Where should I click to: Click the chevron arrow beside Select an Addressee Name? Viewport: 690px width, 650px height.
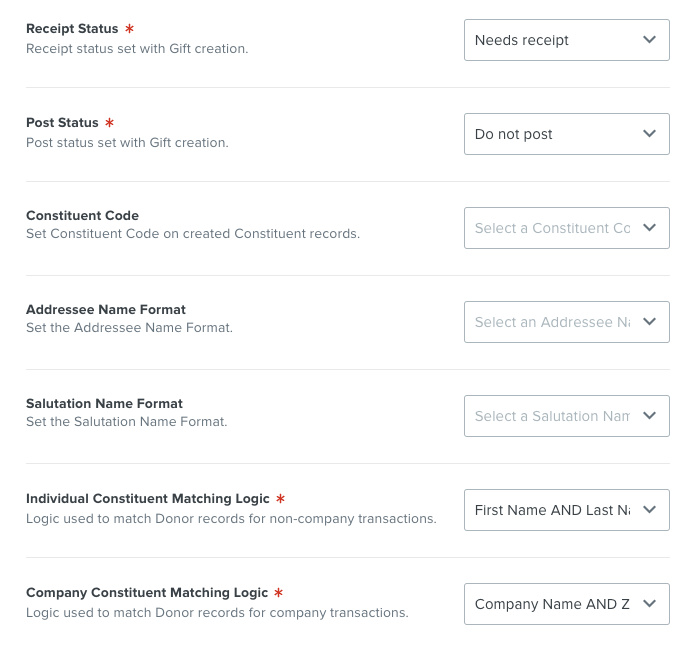pyautogui.click(x=650, y=321)
